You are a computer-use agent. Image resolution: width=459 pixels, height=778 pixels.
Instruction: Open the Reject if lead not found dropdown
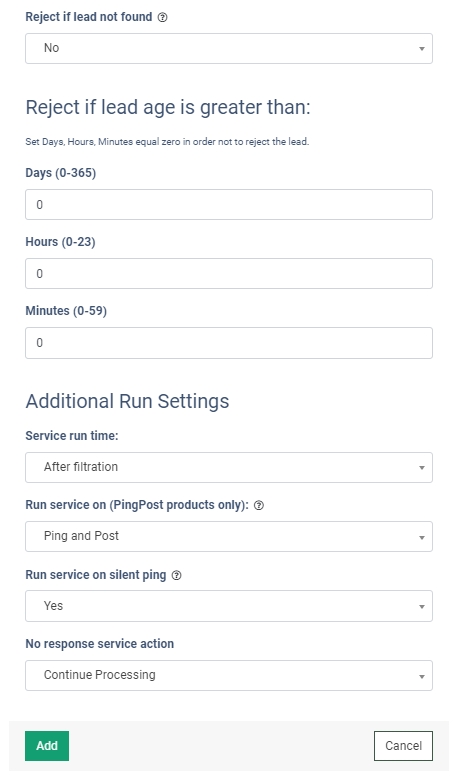229,49
